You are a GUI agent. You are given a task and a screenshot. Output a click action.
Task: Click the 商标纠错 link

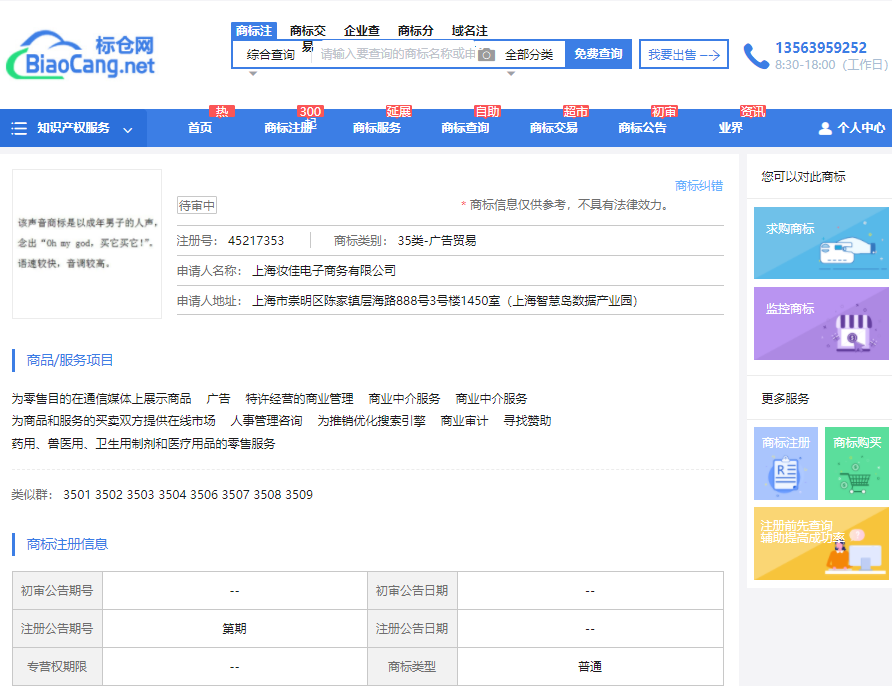(699, 186)
